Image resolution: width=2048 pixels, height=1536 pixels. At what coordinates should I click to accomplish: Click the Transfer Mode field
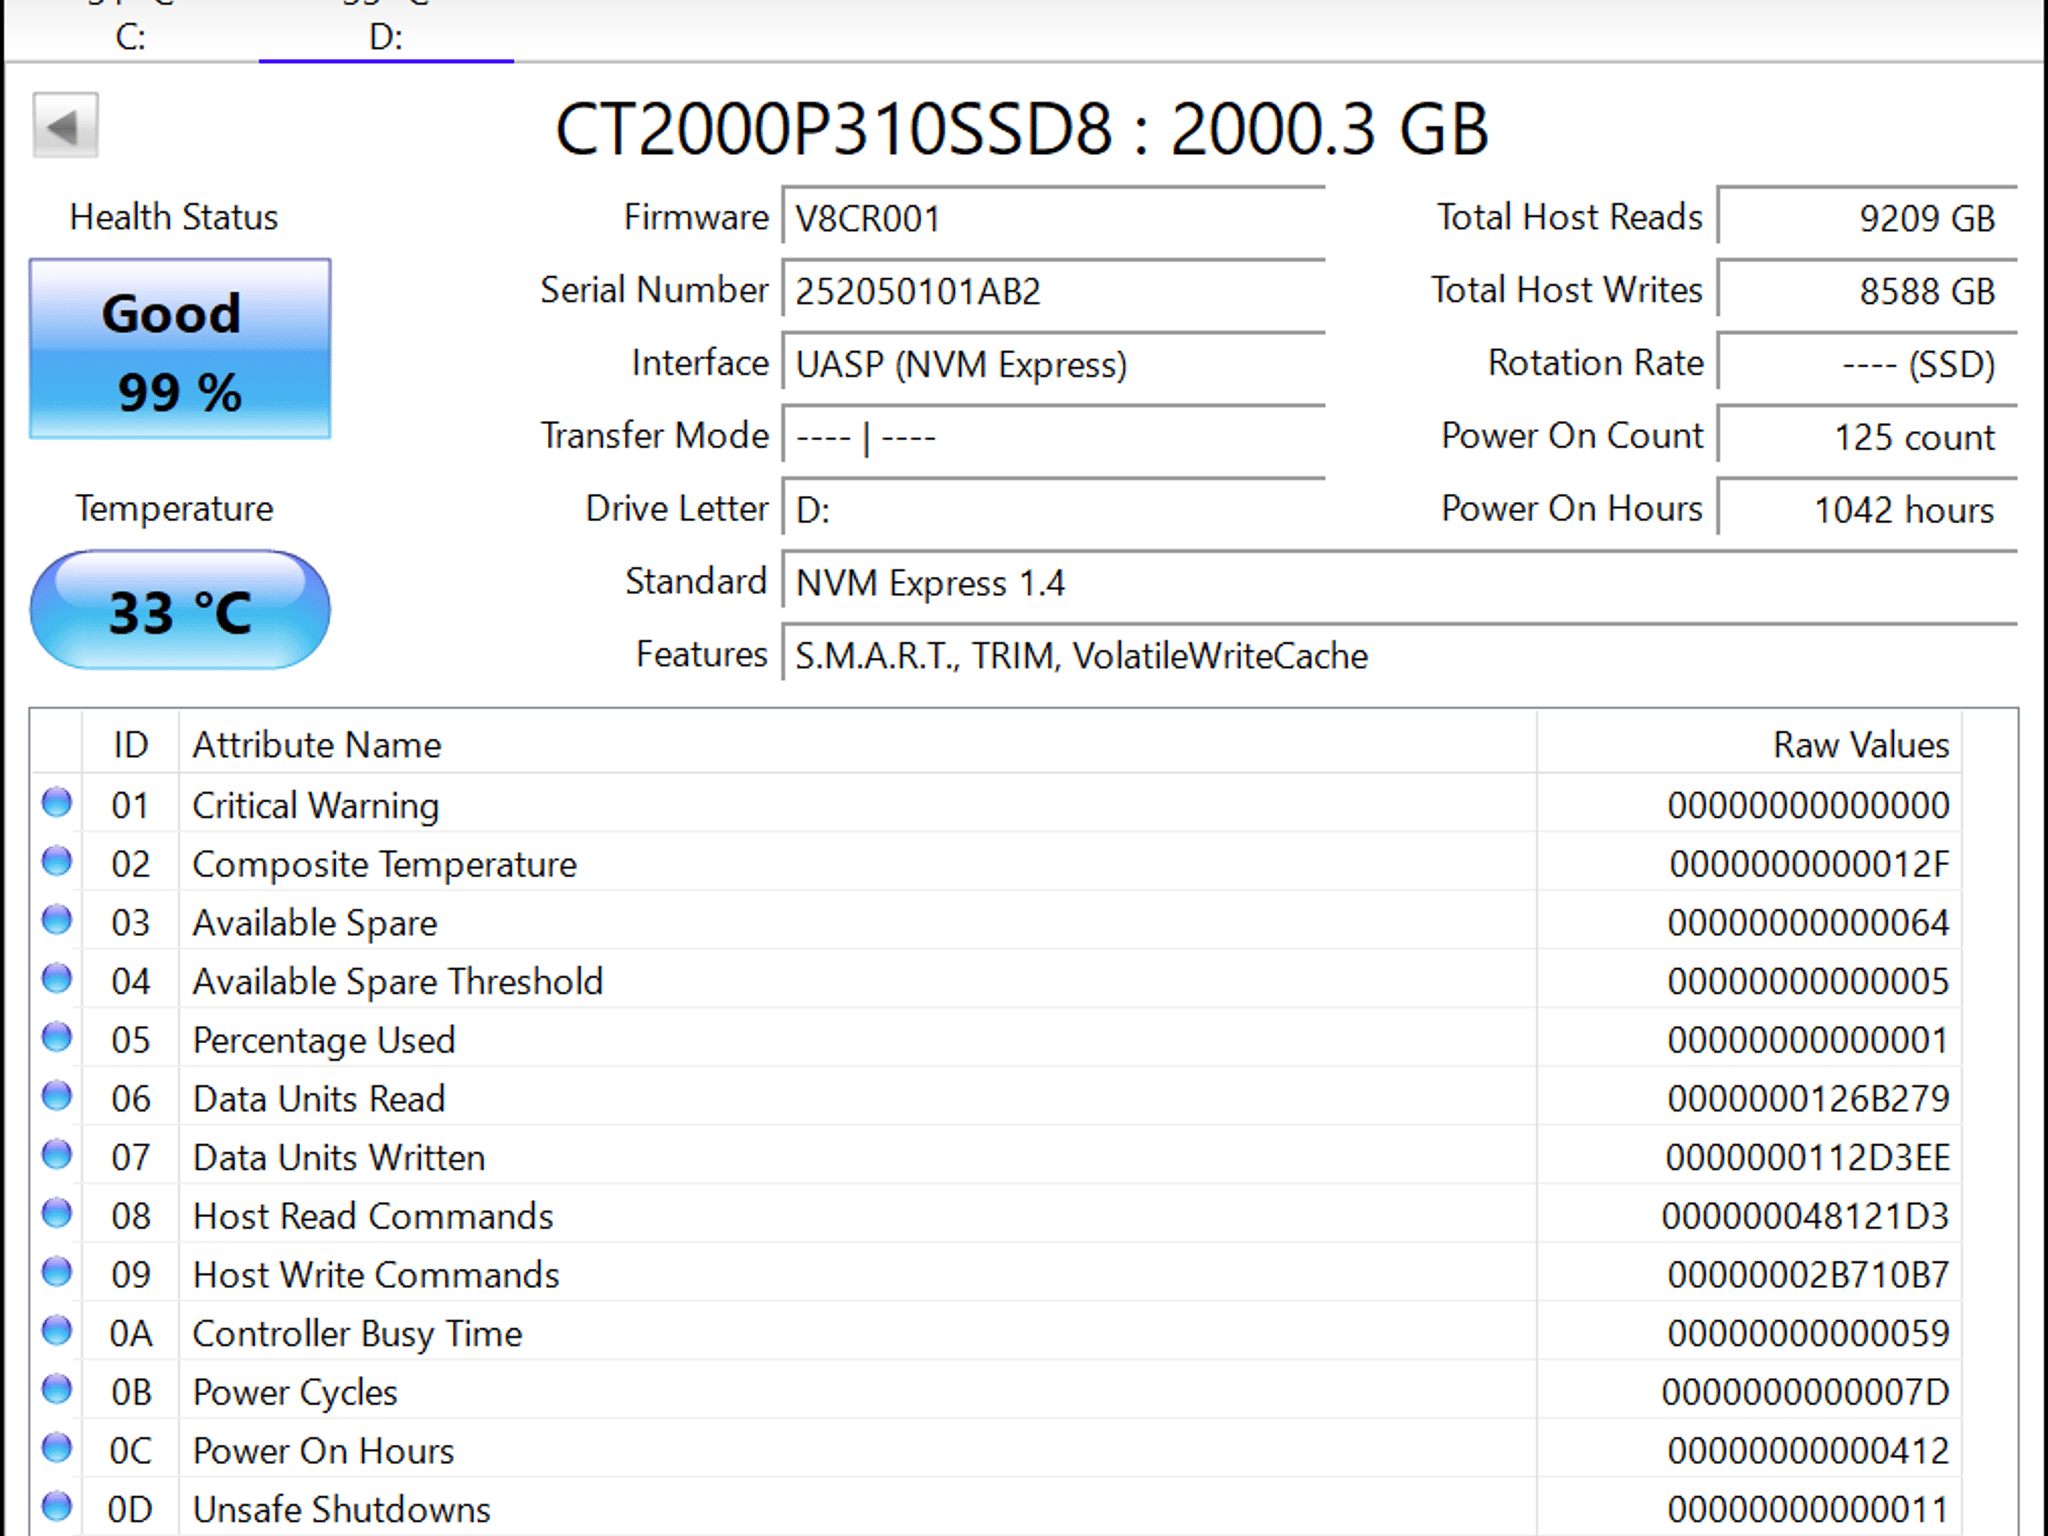pyautogui.click(x=1054, y=436)
